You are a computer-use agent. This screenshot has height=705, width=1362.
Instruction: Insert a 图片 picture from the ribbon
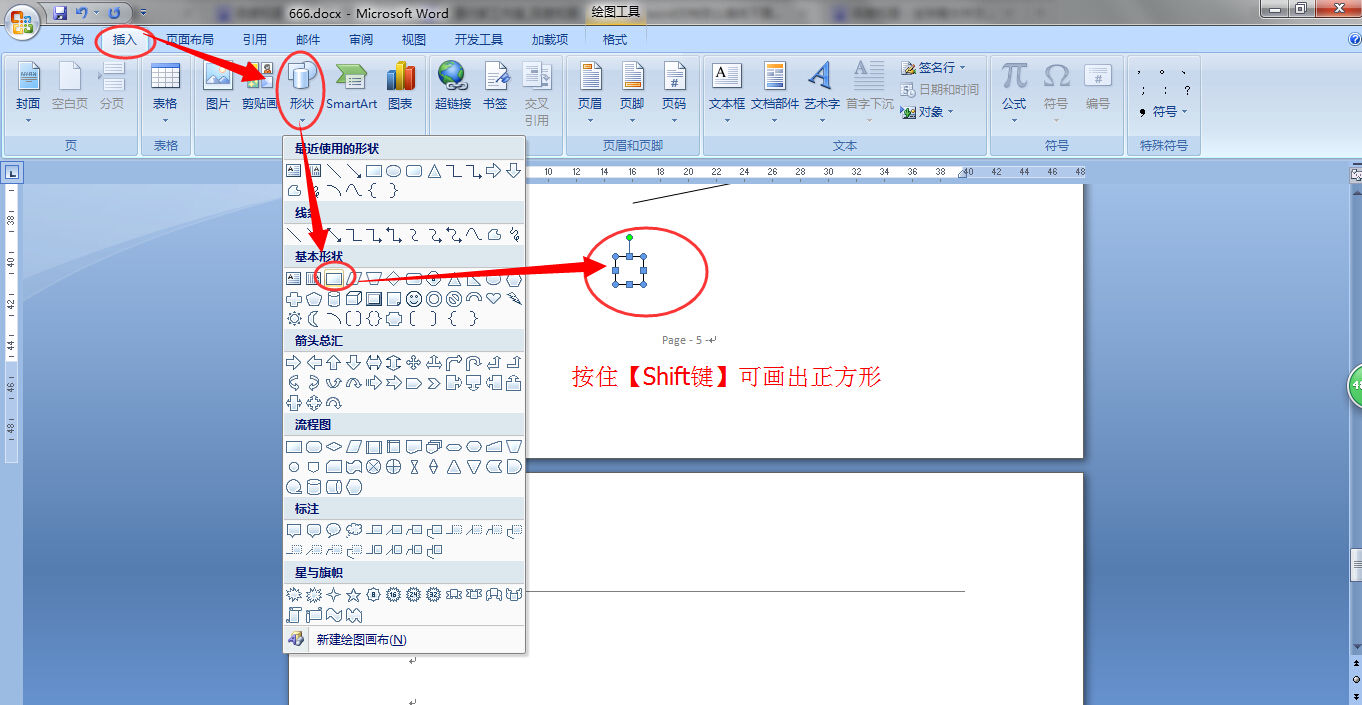tap(217, 86)
